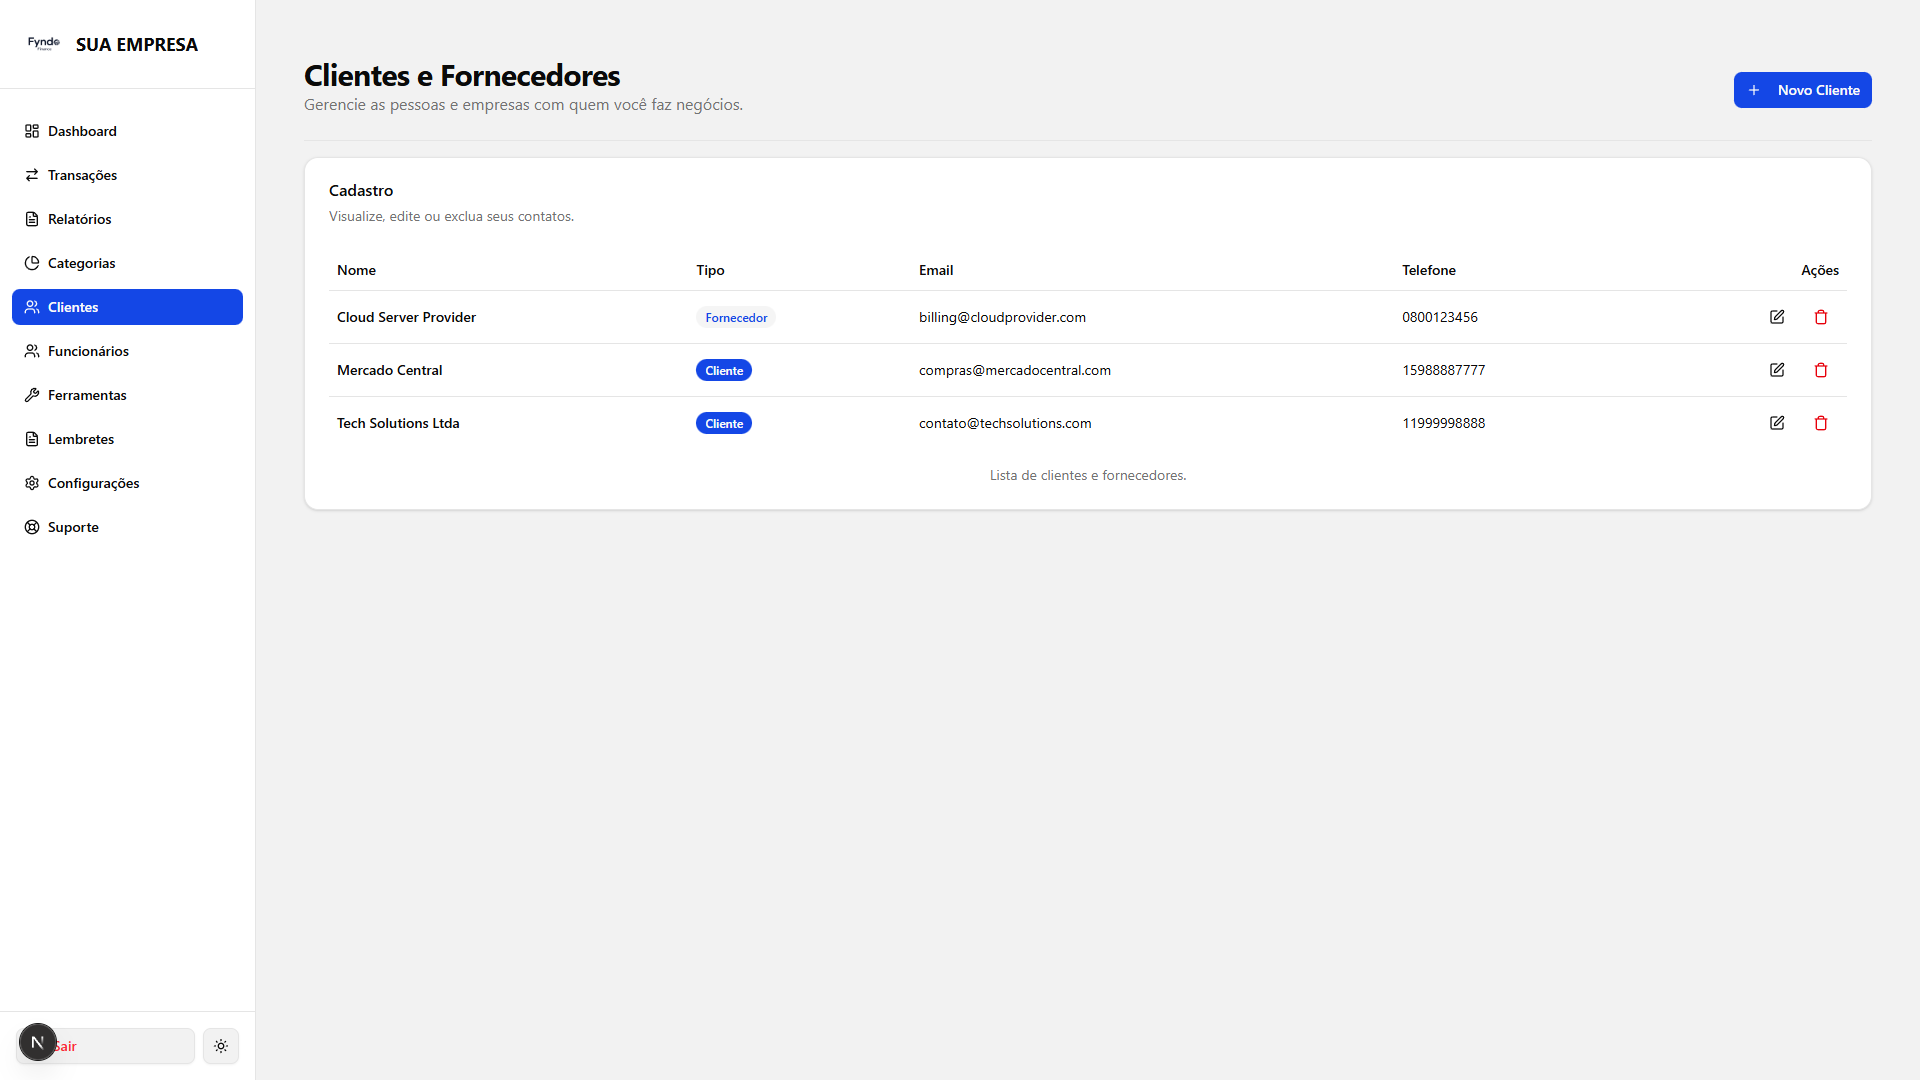Open the Dashboard page
1920x1080 pixels.
click(x=82, y=131)
